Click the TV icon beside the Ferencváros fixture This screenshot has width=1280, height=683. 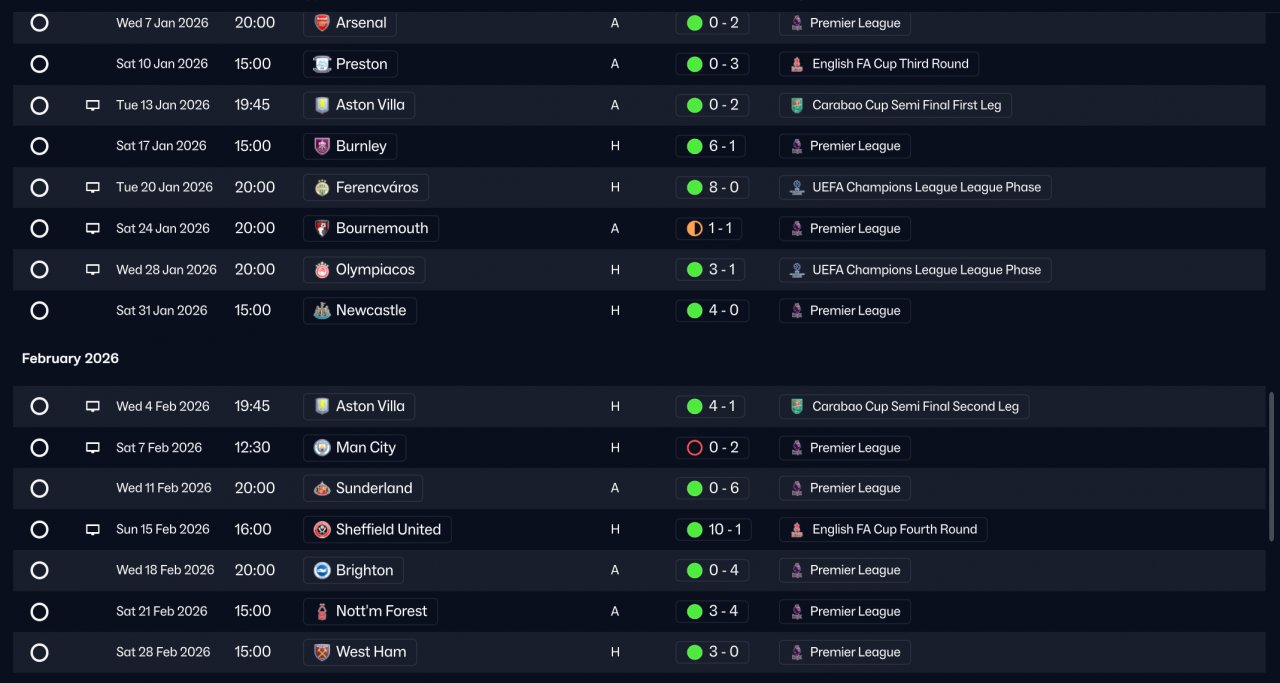(93, 187)
